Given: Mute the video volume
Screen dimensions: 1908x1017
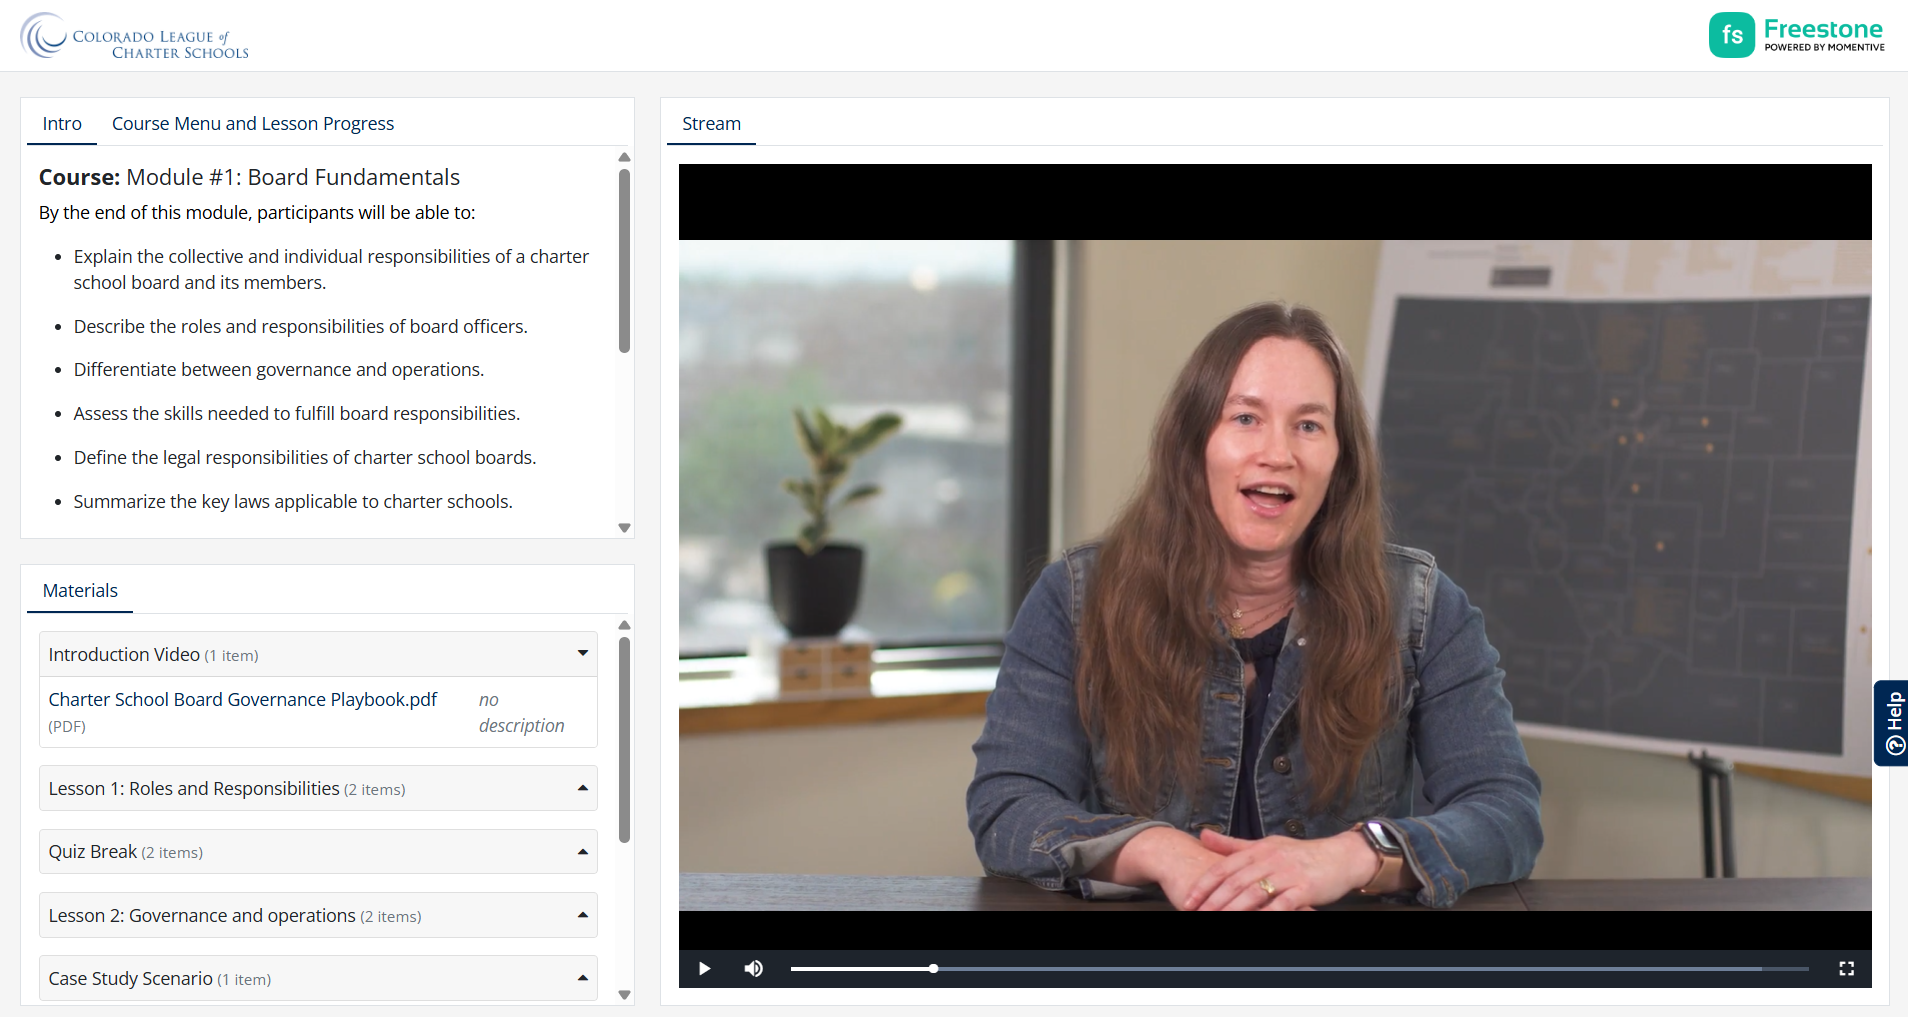Looking at the screenshot, I should 754,968.
